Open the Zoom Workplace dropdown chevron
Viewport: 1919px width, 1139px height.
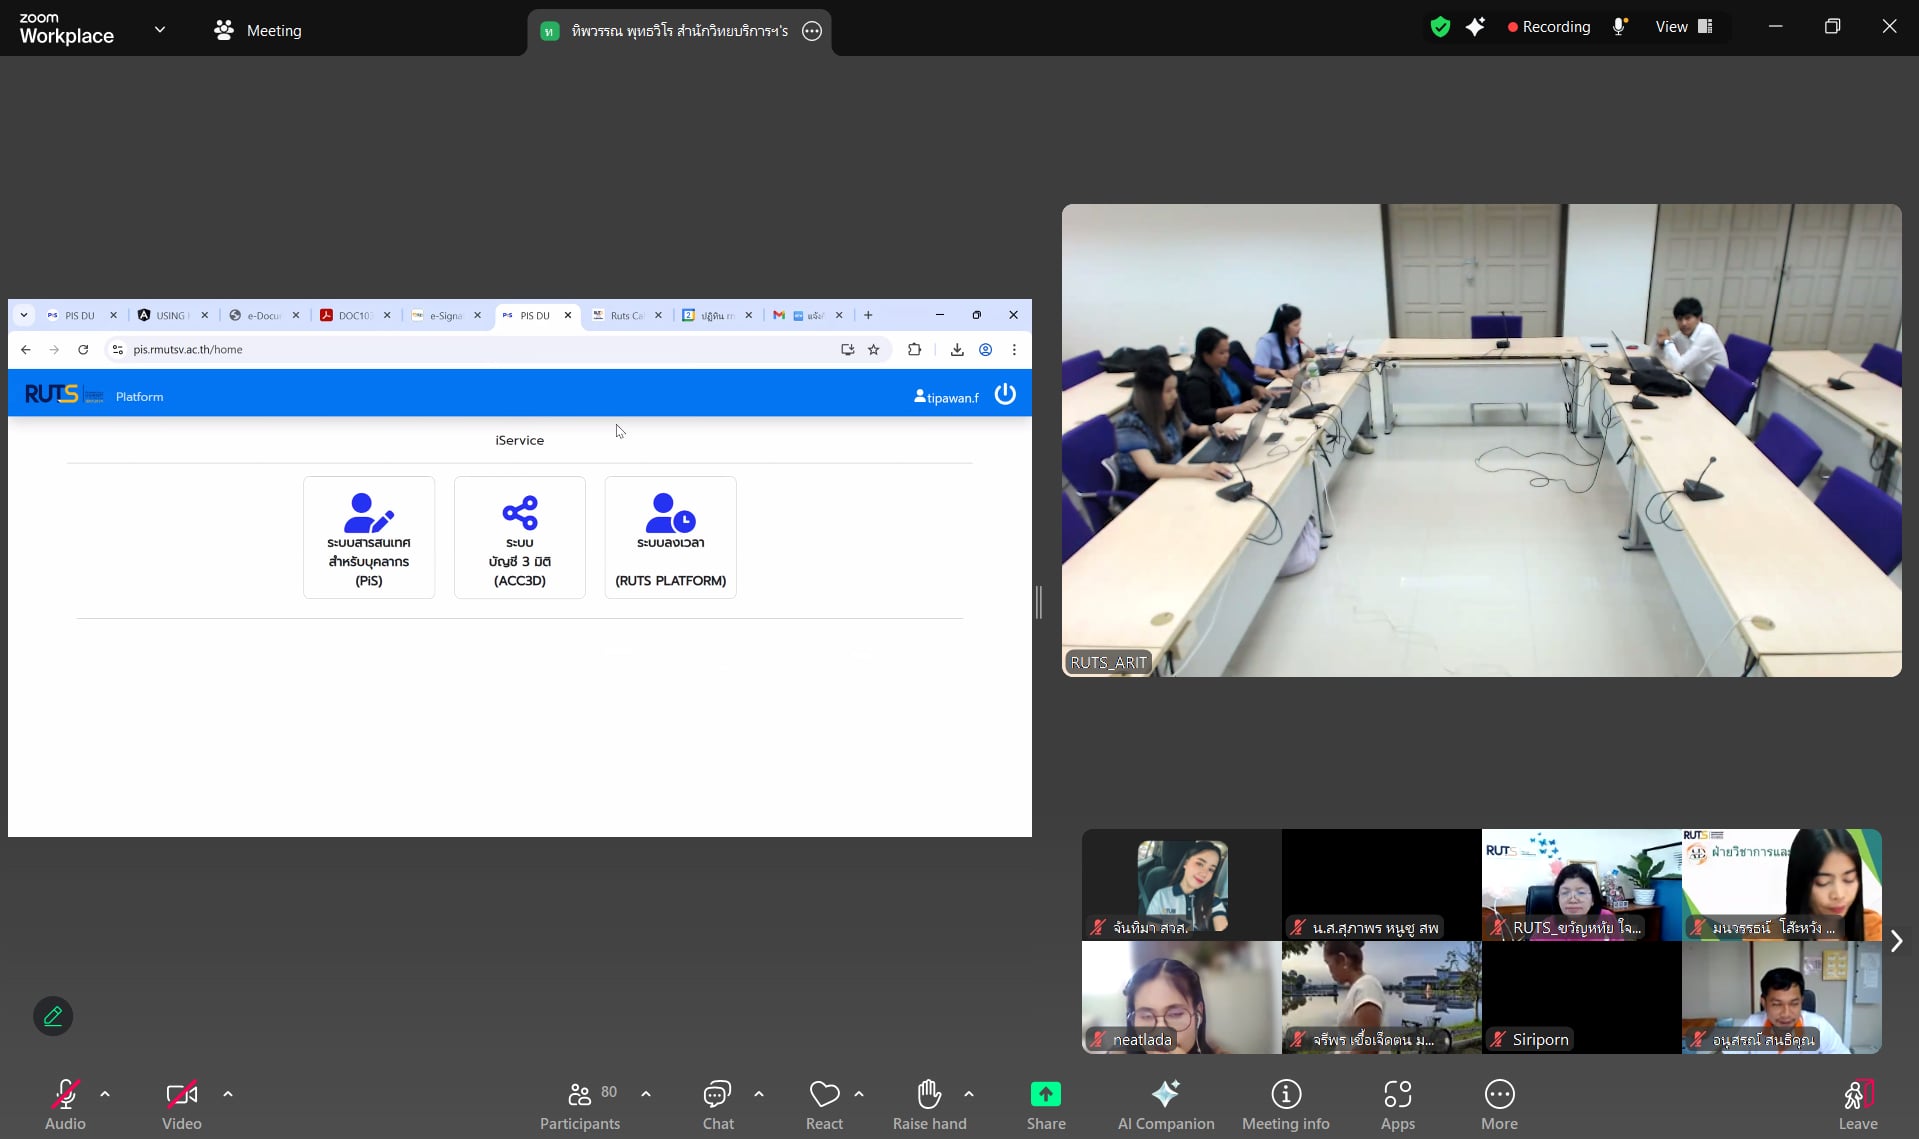160,30
